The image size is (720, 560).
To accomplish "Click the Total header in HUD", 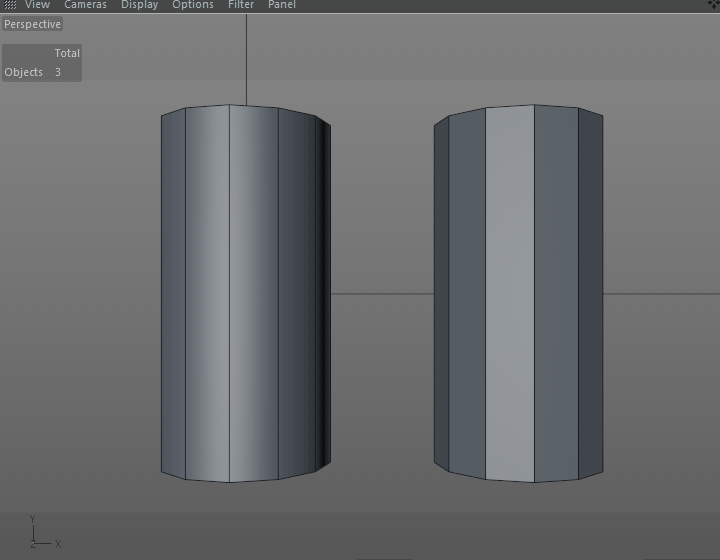I will click(67, 53).
